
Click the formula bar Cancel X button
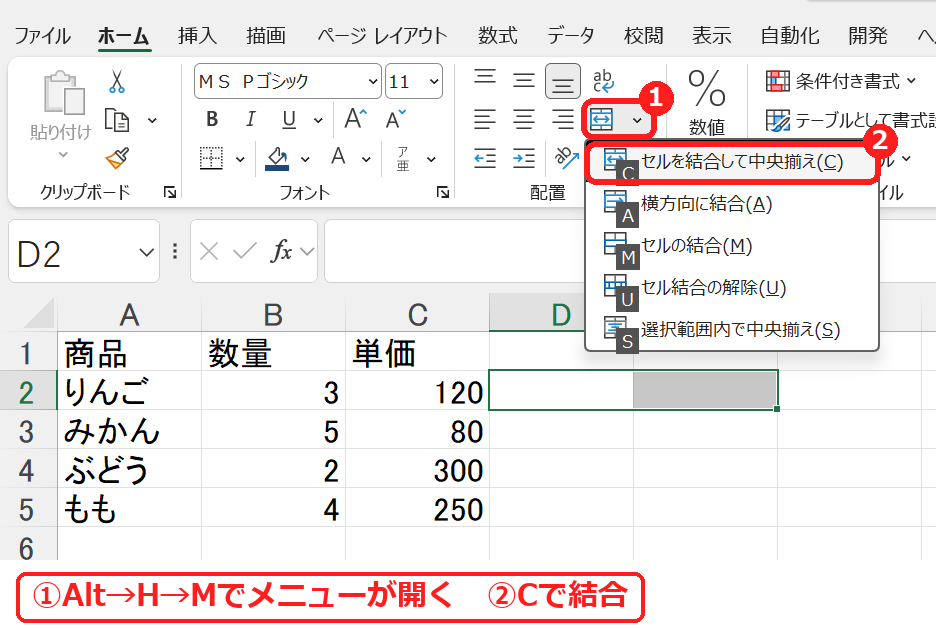[209, 251]
